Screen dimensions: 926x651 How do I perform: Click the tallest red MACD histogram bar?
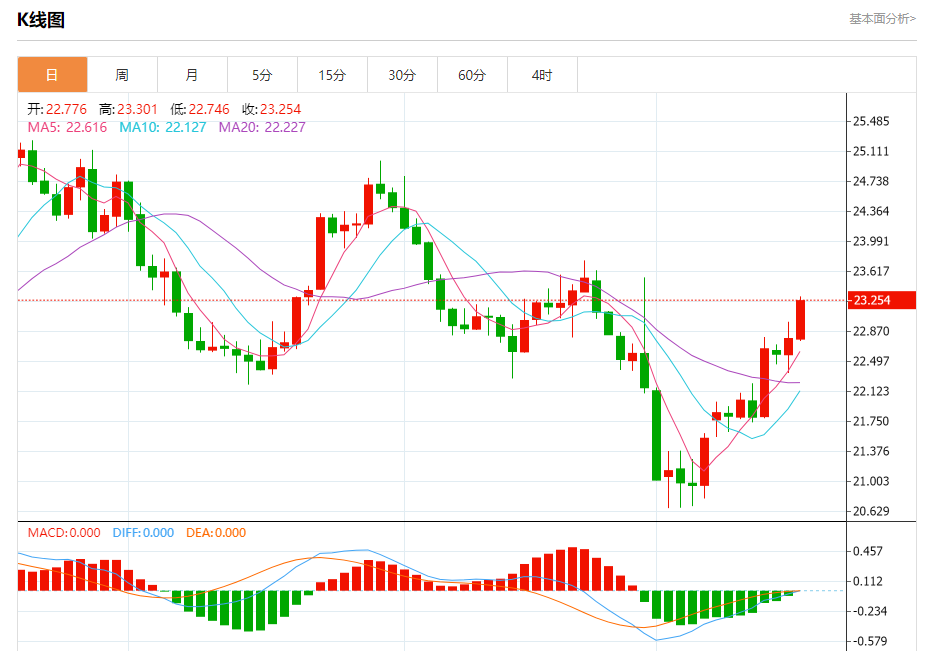click(572, 569)
